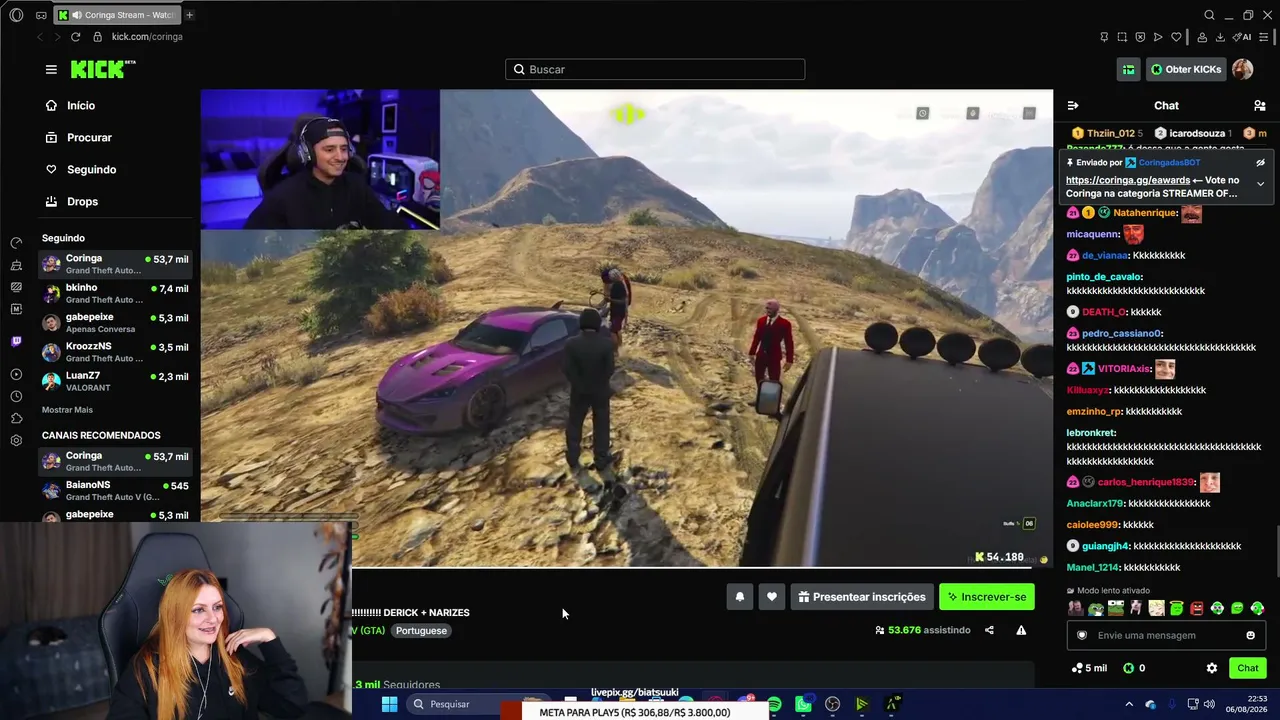Open Opera downloads icon
The width and height of the screenshot is (1280, 720).
[1220, 37]
